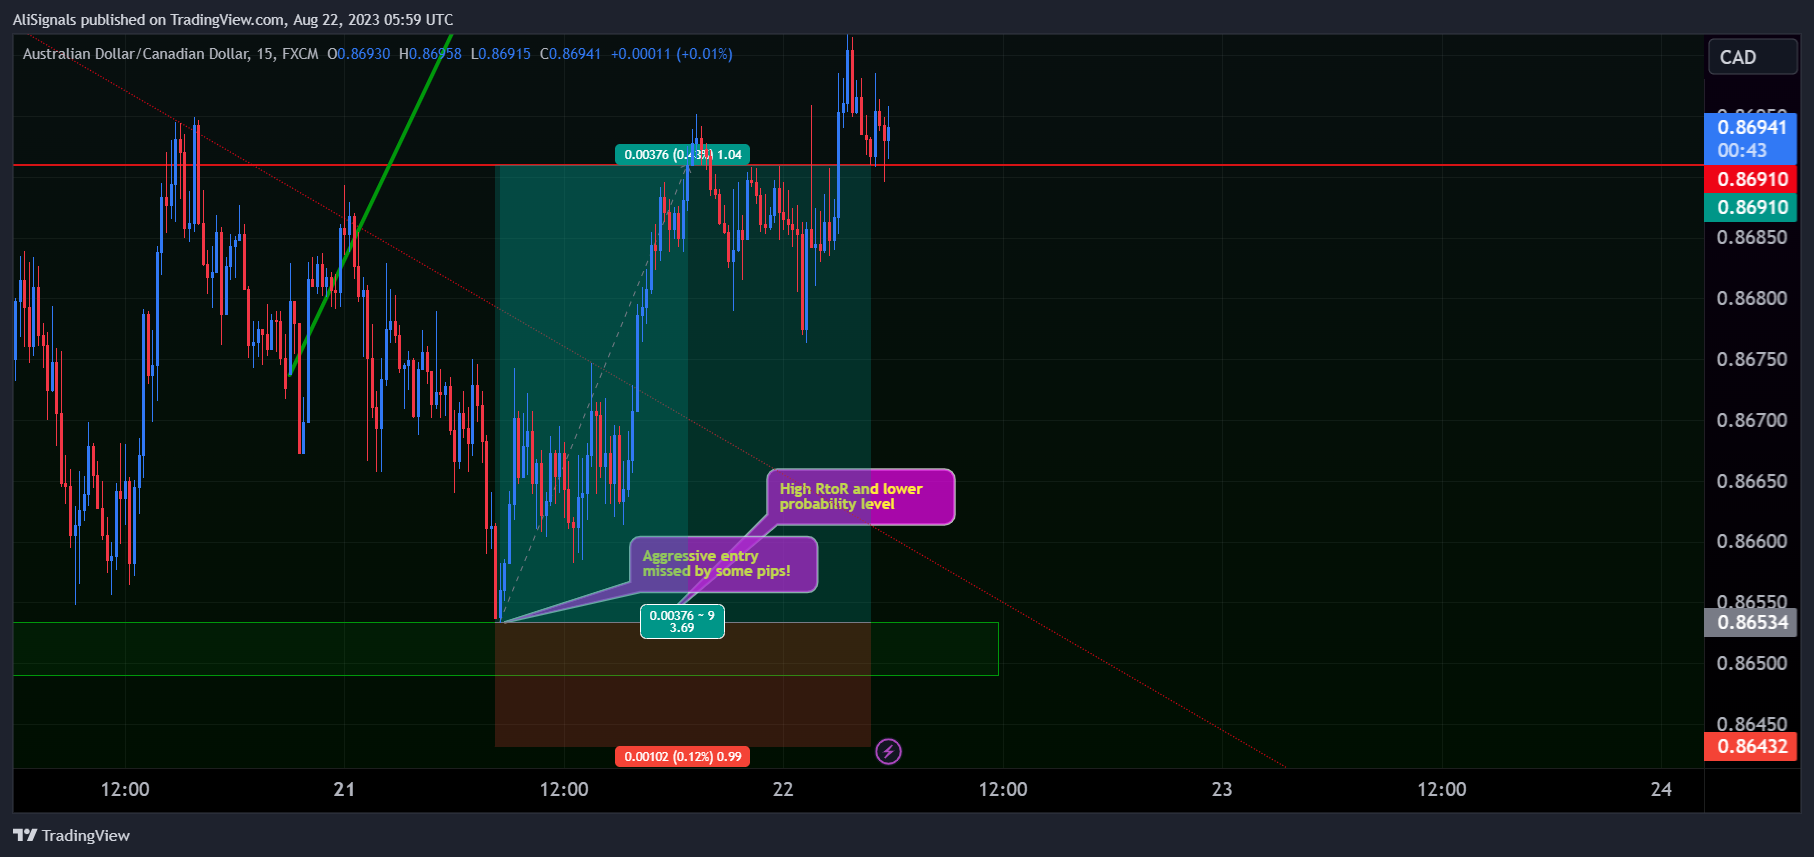Click the price axis label 0.86850
The width and height of the screenshot is (1814, 857).
coord(1752,237)
